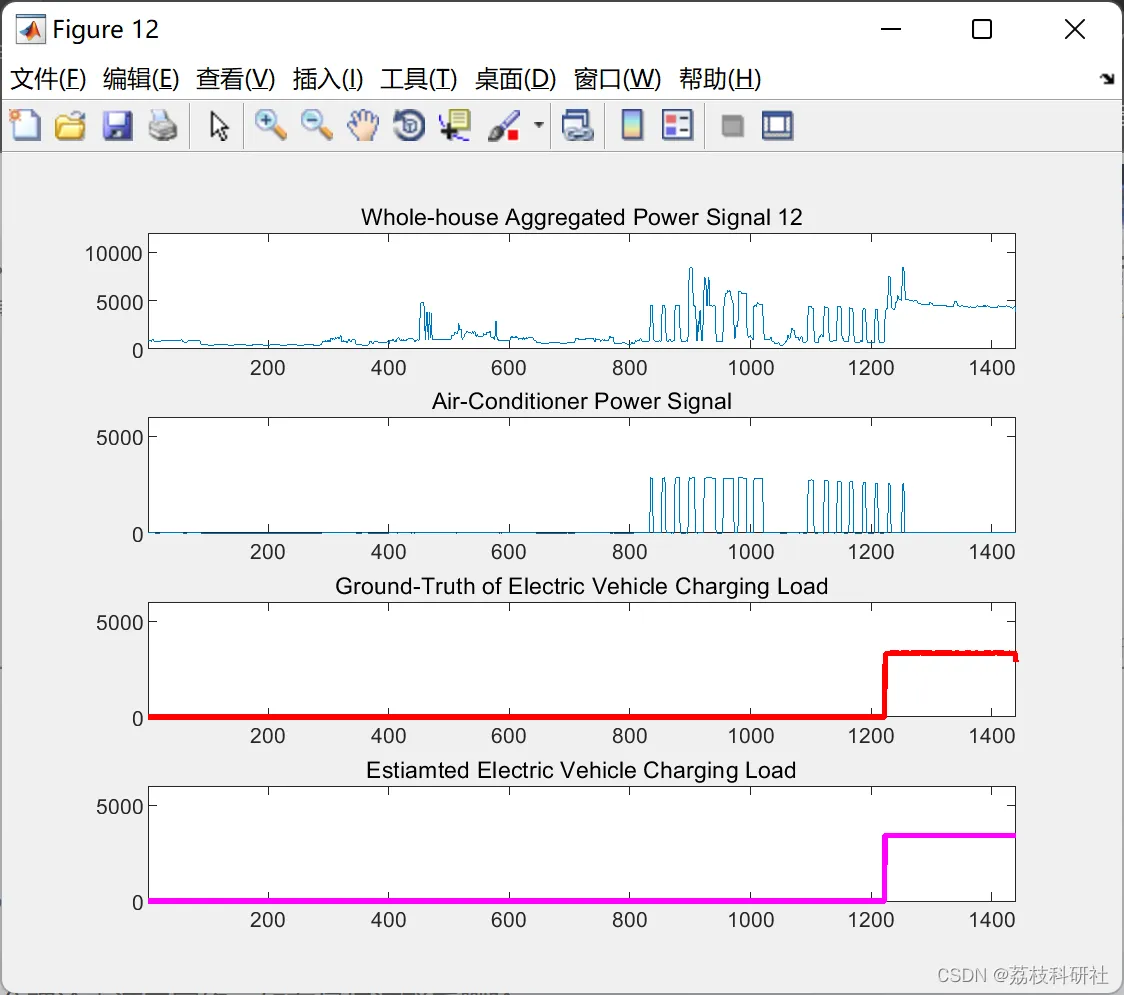Open the 插入(I) menu

pos(328,79)
